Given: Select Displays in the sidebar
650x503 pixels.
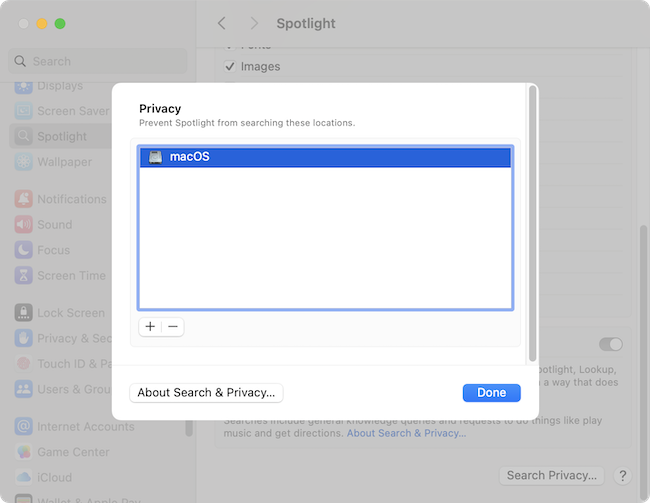Looking at the screenshot, I should (59, 86).
